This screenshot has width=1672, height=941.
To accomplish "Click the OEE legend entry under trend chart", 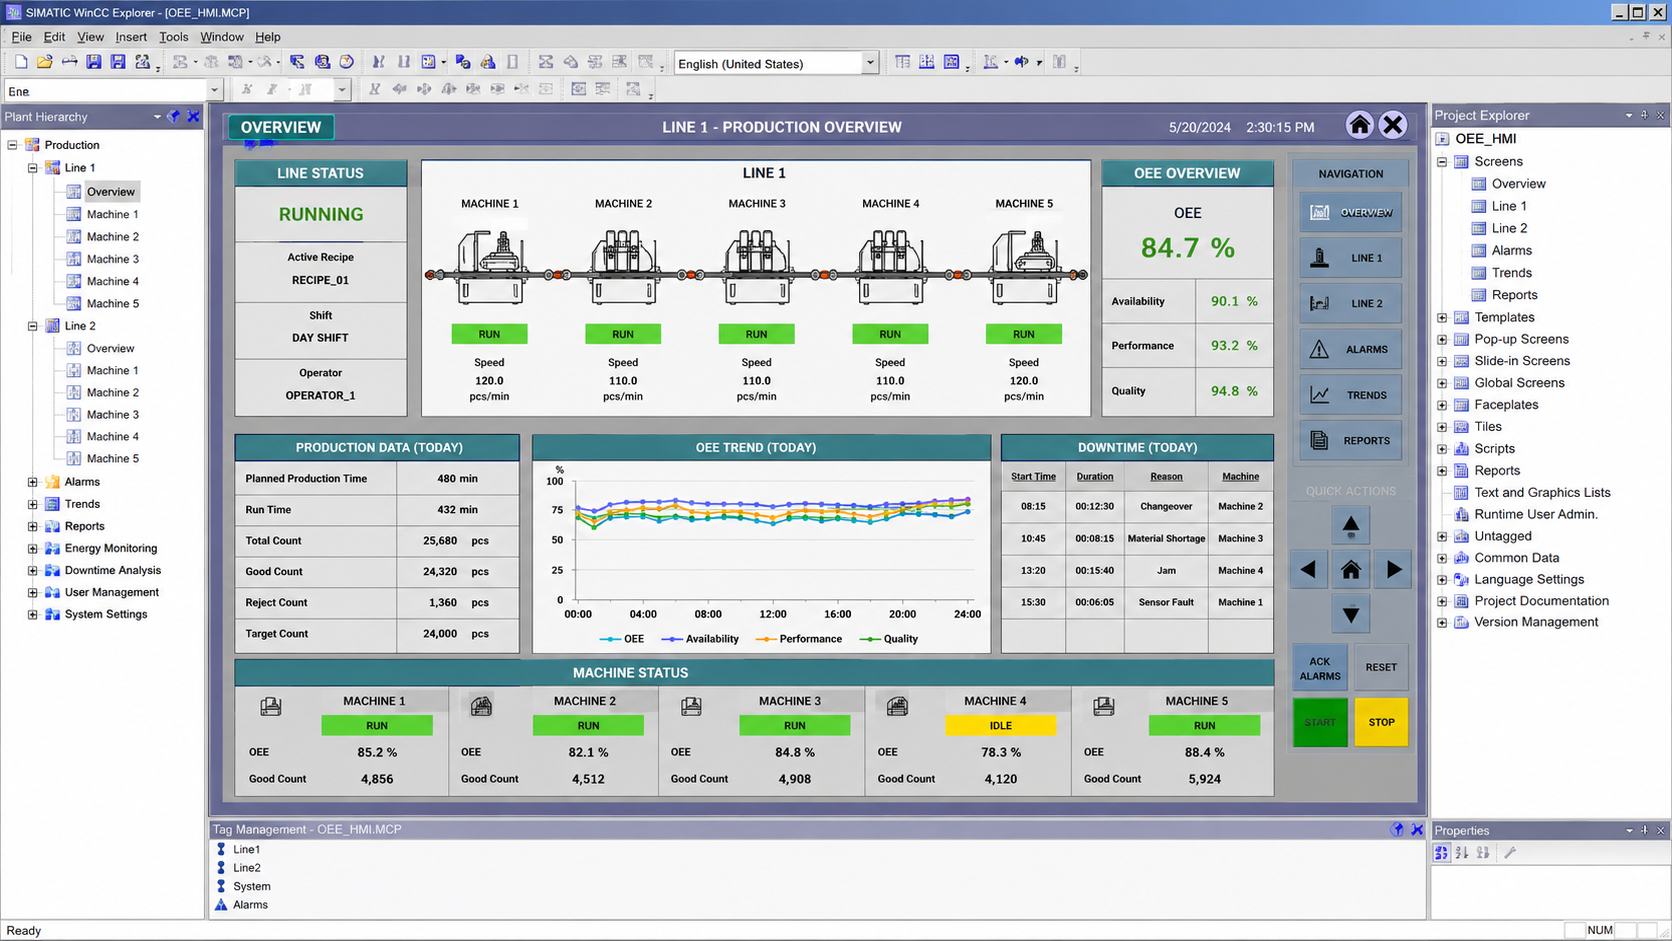I will pos(622,639).
